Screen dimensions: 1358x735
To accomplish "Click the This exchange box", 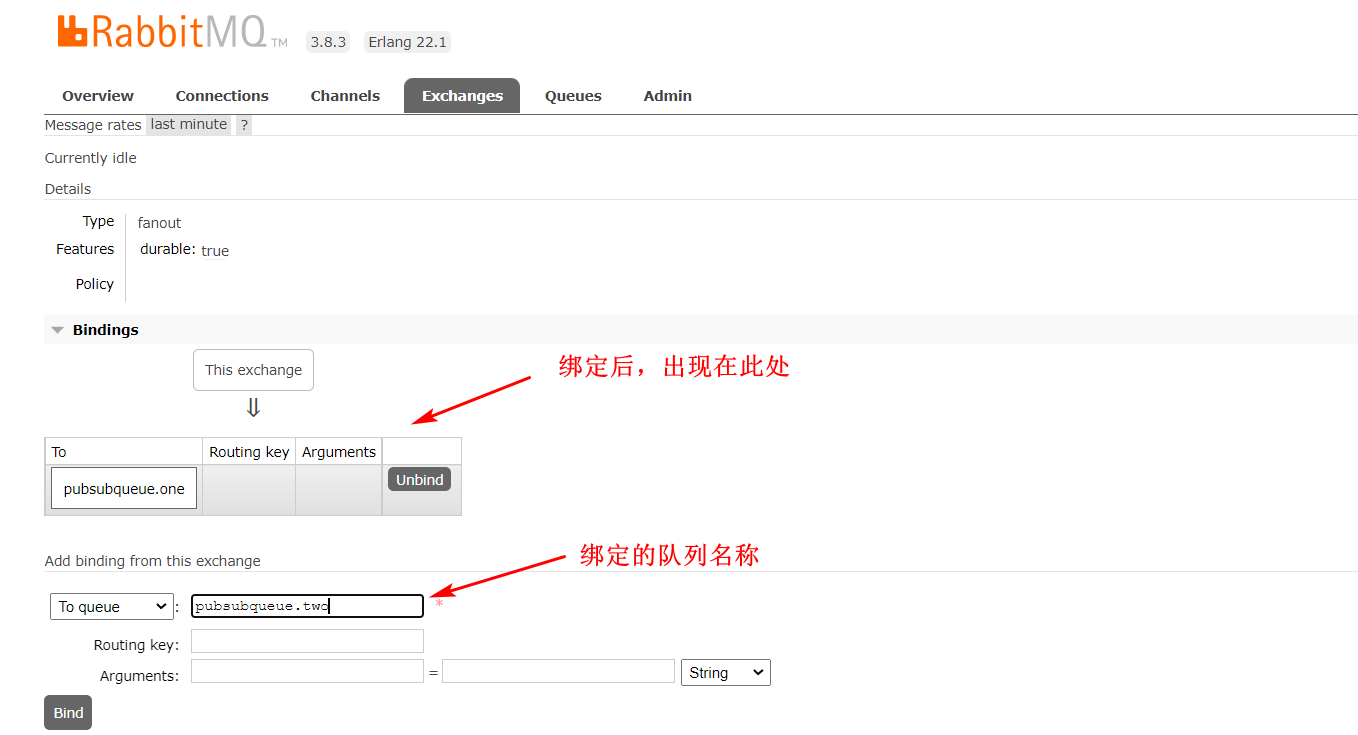I will tap(253, 370).
